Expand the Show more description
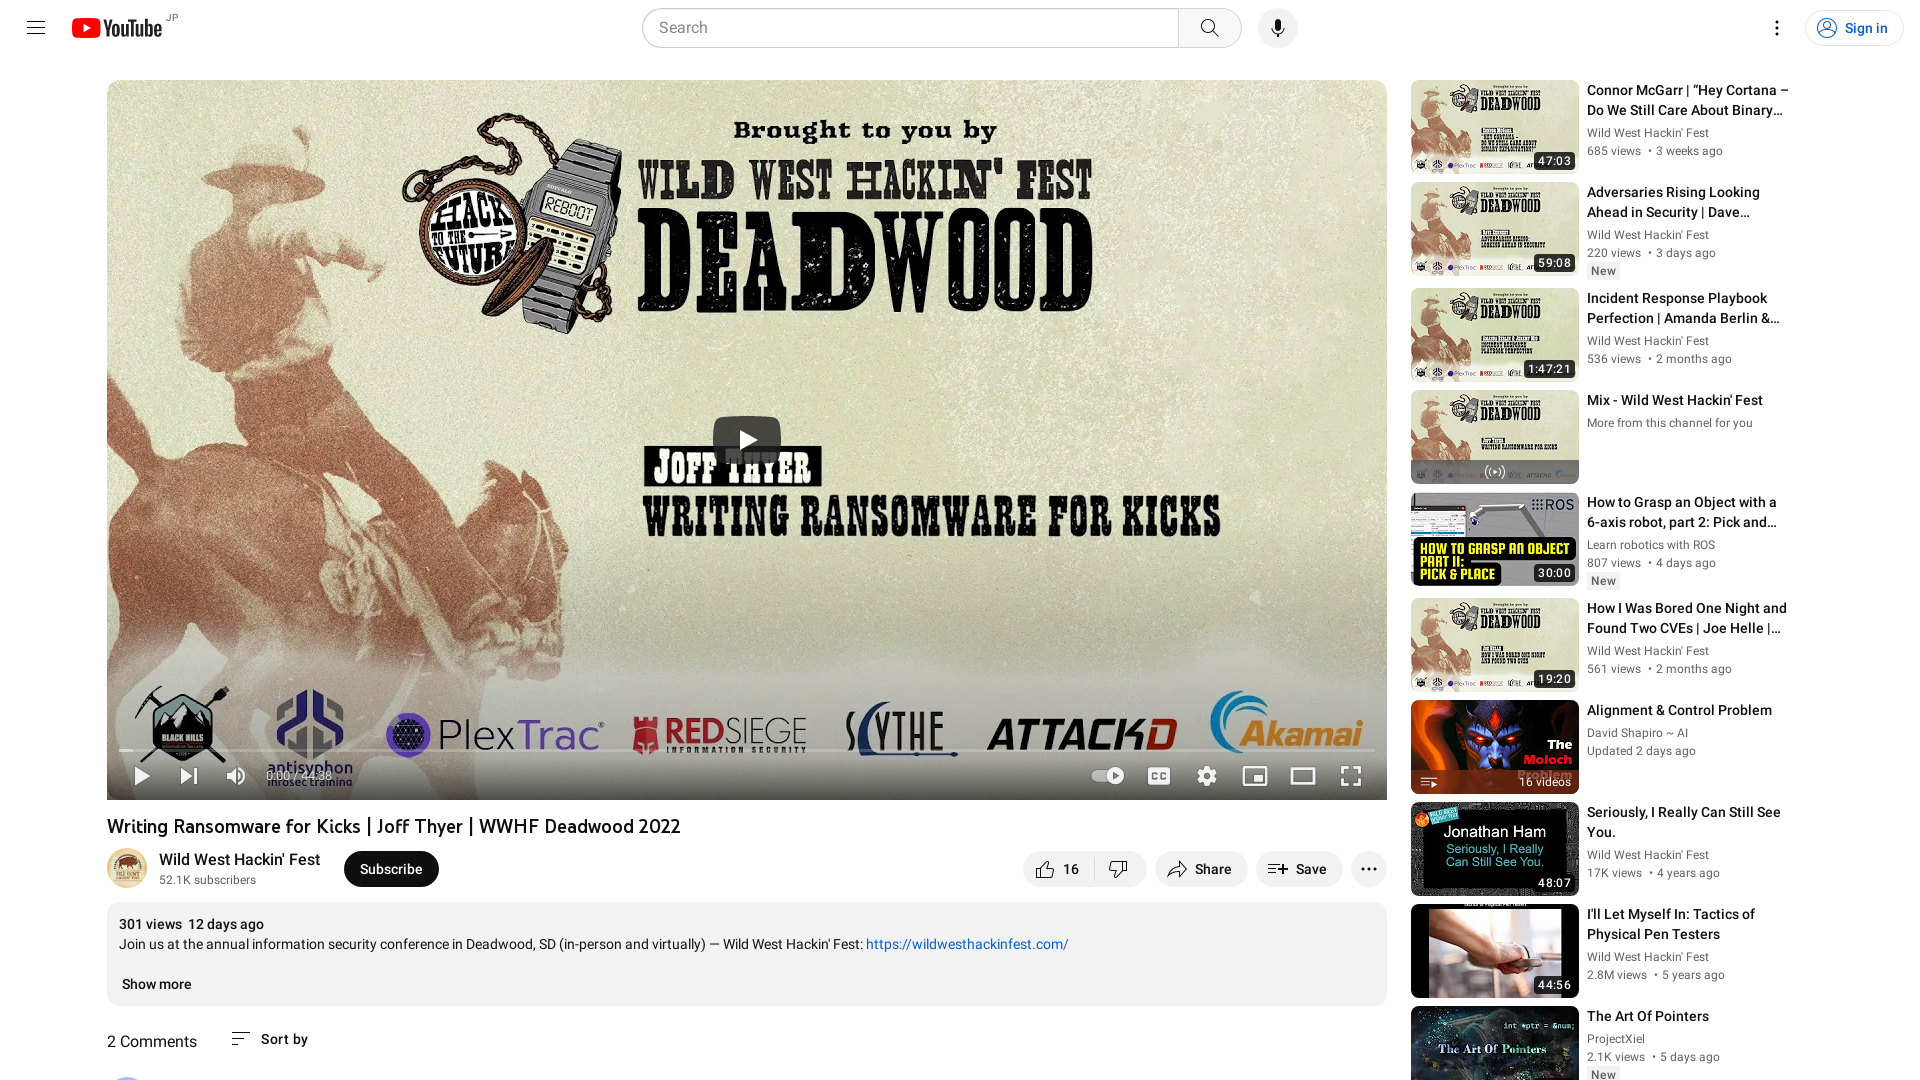Viewport: 1920px width, 1080px height. [x=154, y=984]
